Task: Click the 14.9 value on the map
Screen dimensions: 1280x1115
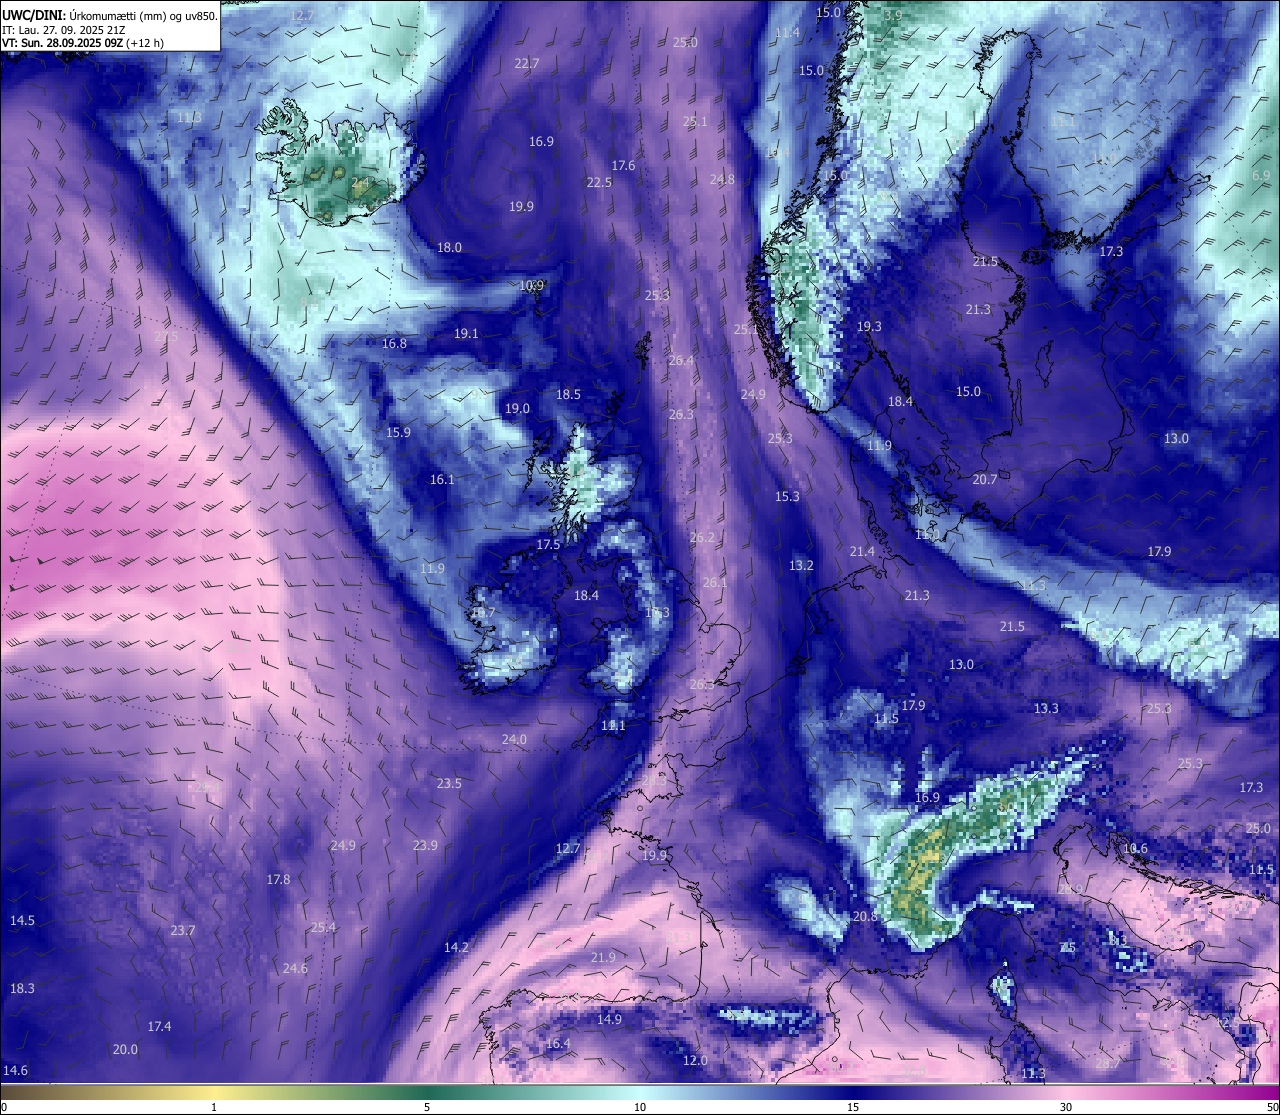Action: pyautogui.click(x=609, y=1020)
